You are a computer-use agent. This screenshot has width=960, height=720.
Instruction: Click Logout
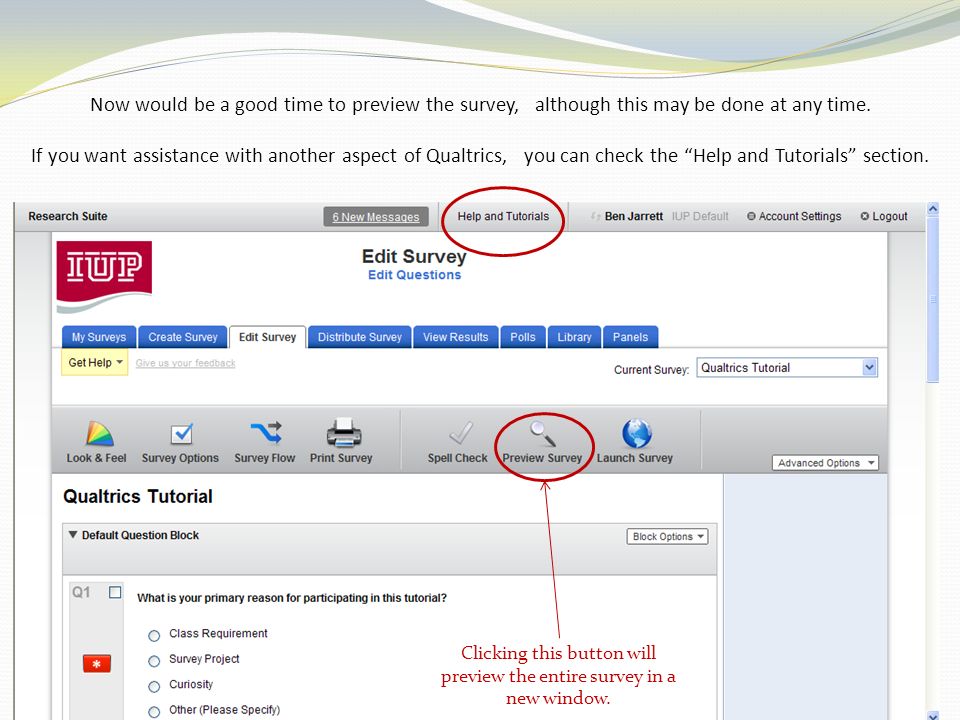(884, 216)
